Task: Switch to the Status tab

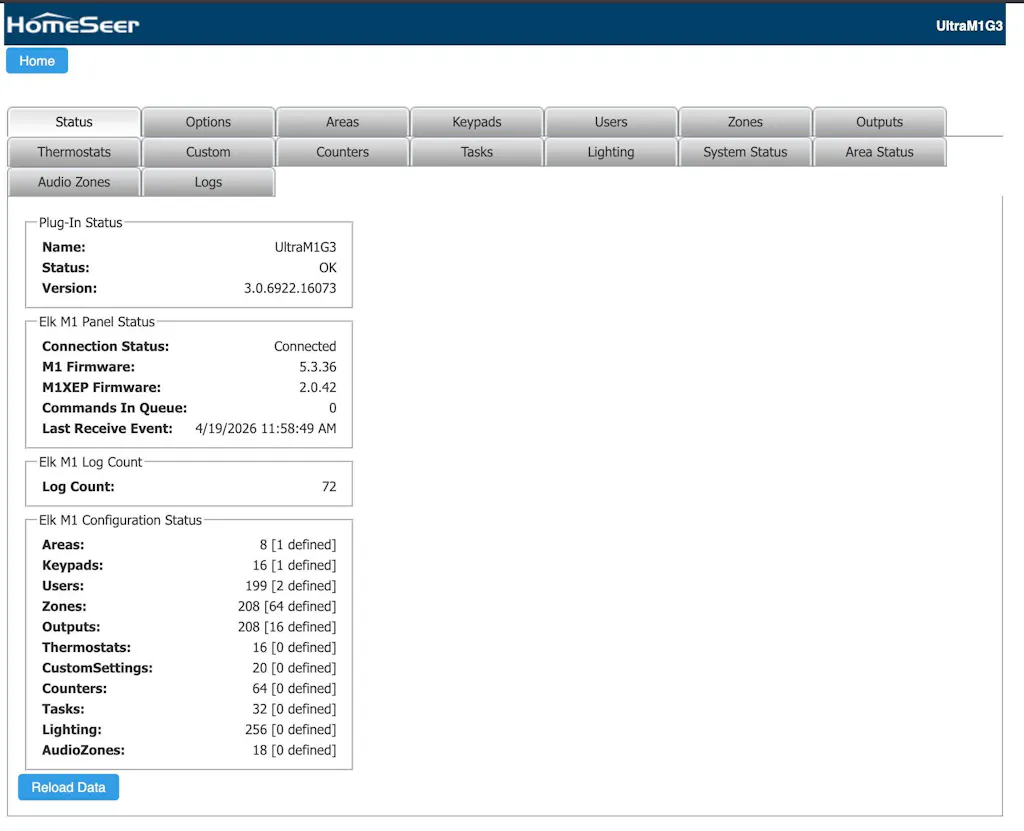Action: (74, 122)
